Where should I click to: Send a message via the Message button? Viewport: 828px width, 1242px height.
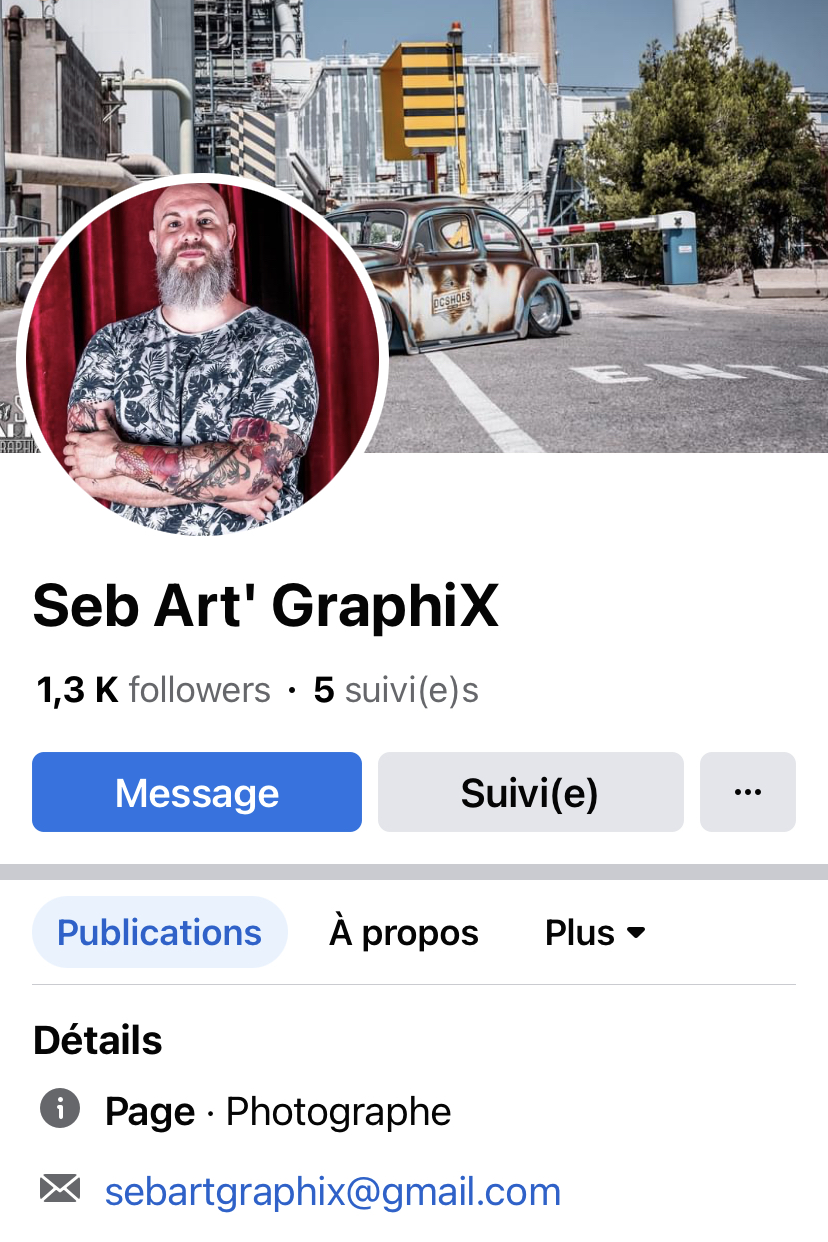(197, 792)
